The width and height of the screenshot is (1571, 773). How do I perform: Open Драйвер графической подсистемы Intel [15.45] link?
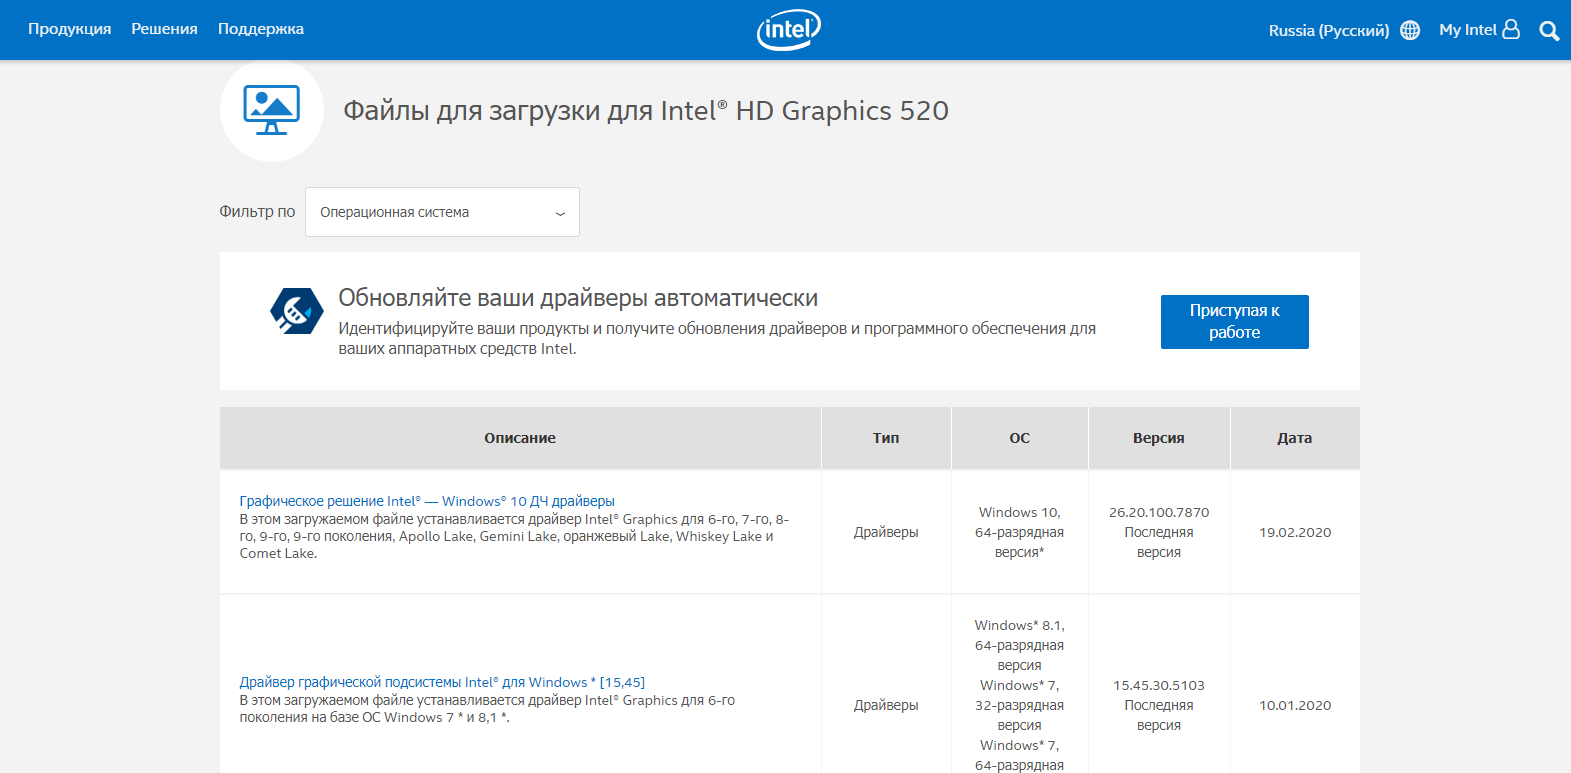tap(441, 682)
